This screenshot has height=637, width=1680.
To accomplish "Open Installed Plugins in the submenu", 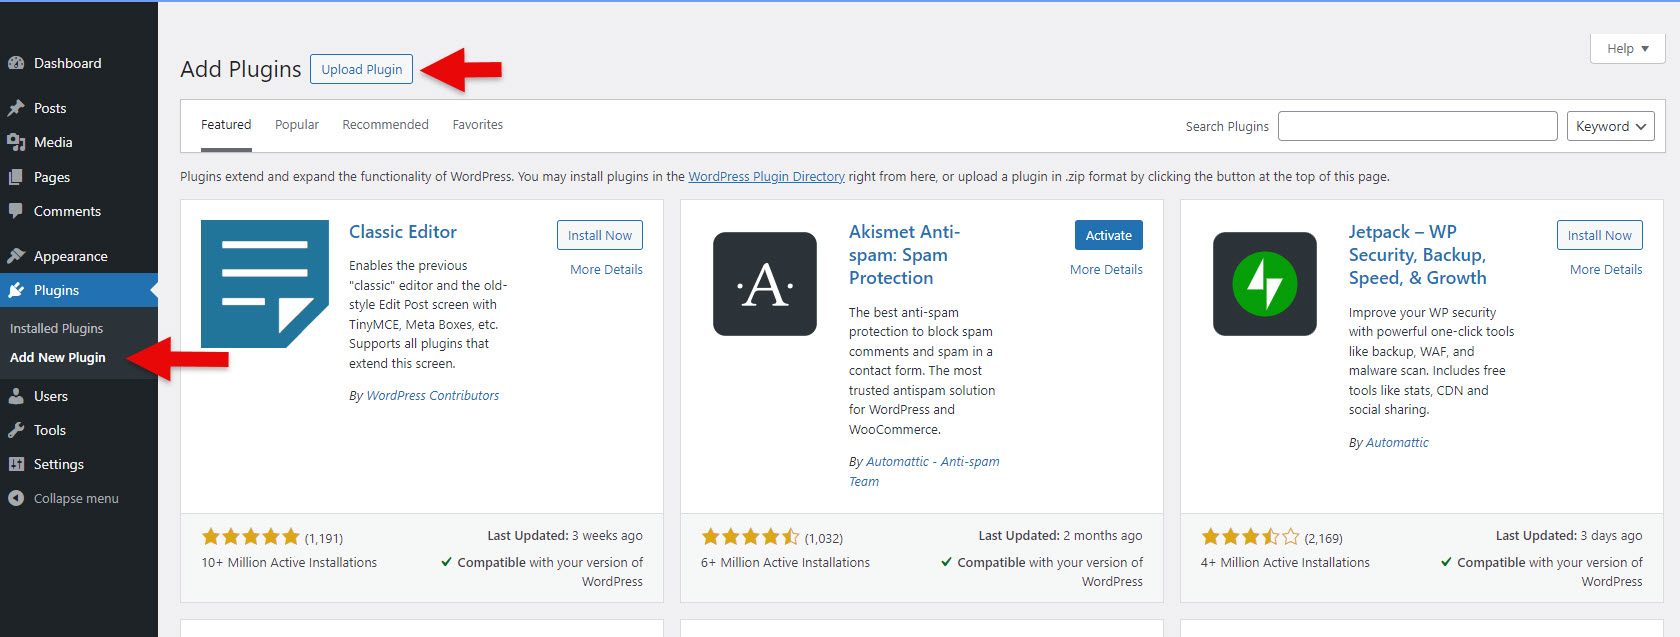I will click(x=56, y=328).
